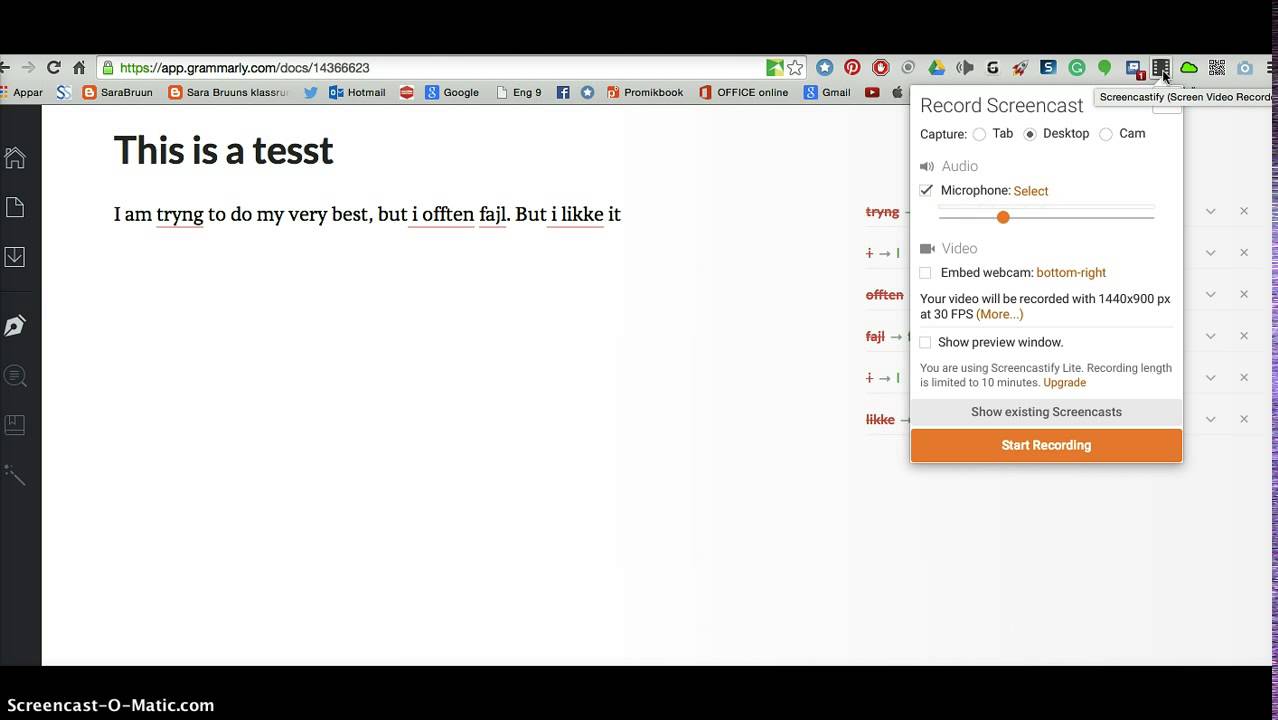Open the Promikbook bookmark

coord(645,92)
